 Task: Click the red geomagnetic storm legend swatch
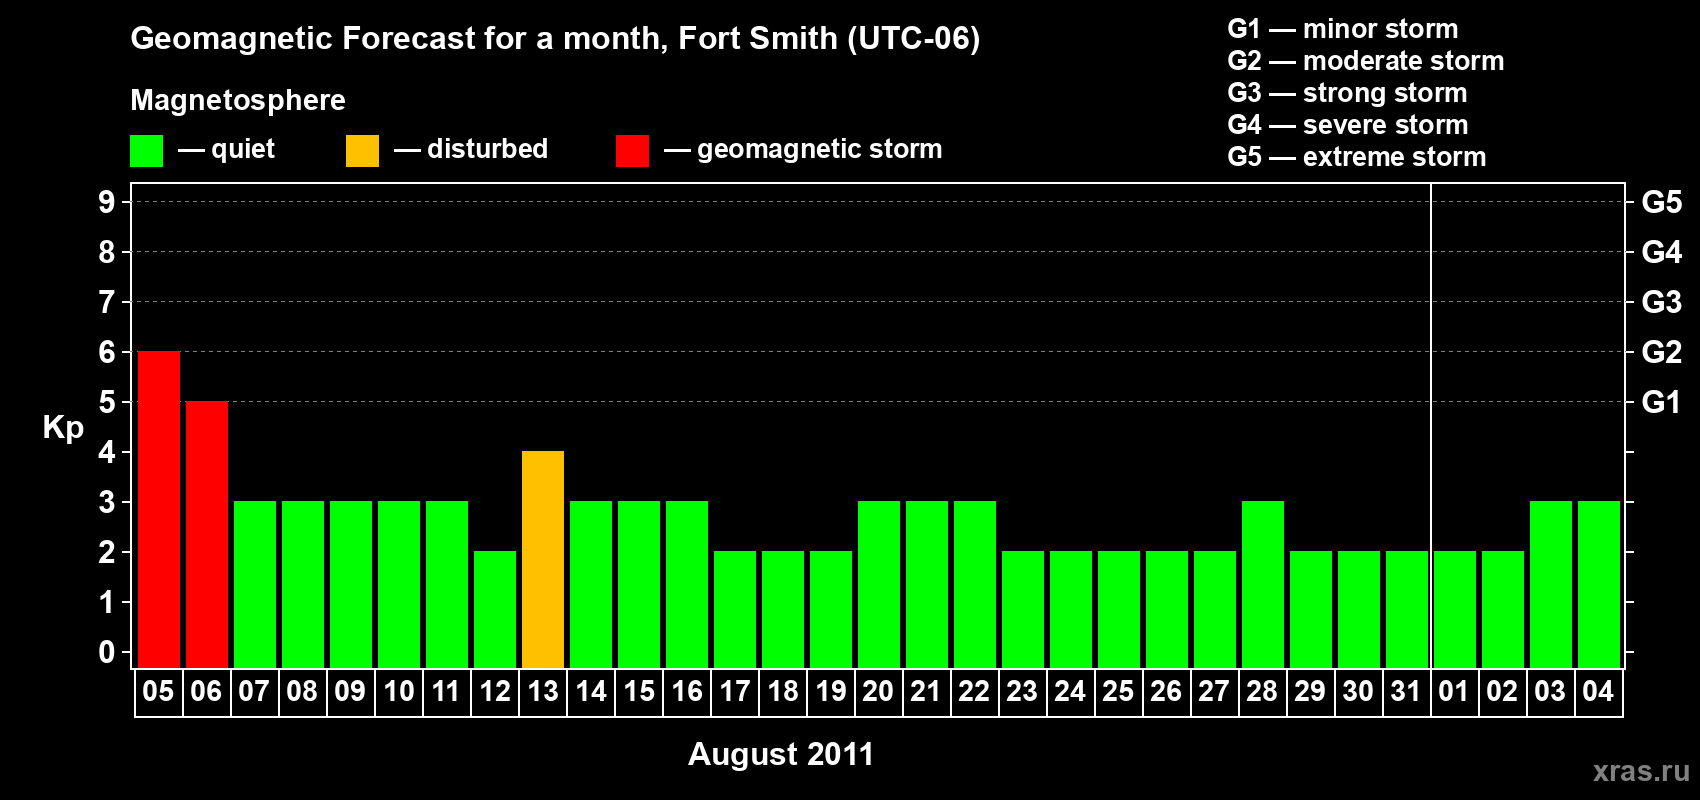(633, 151)
